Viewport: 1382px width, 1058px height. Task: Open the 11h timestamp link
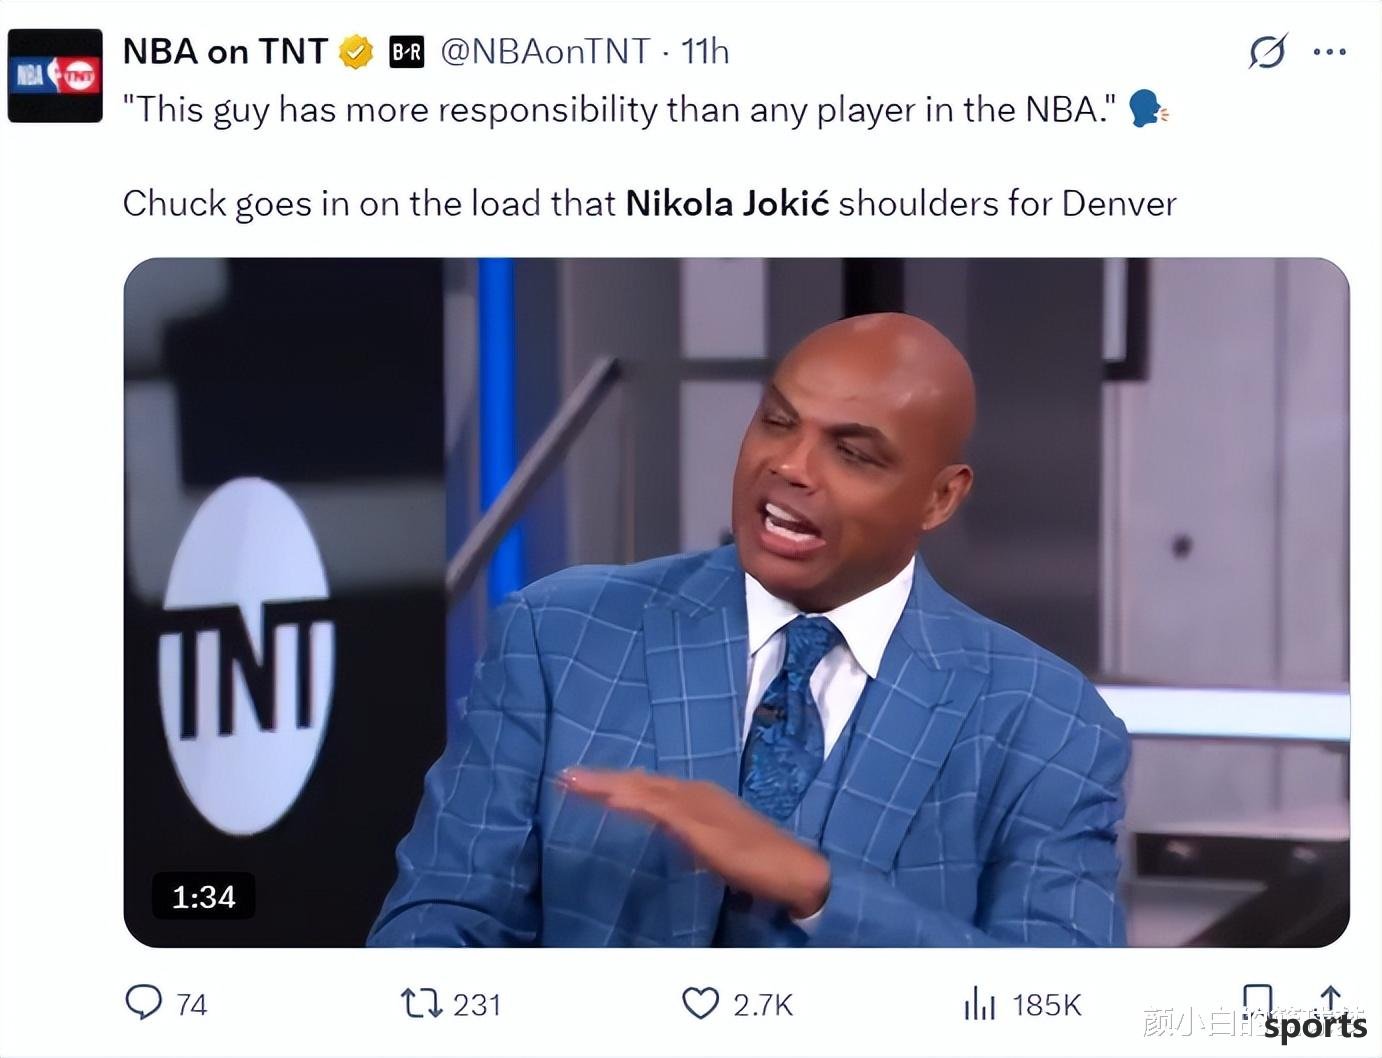[705, 51]
